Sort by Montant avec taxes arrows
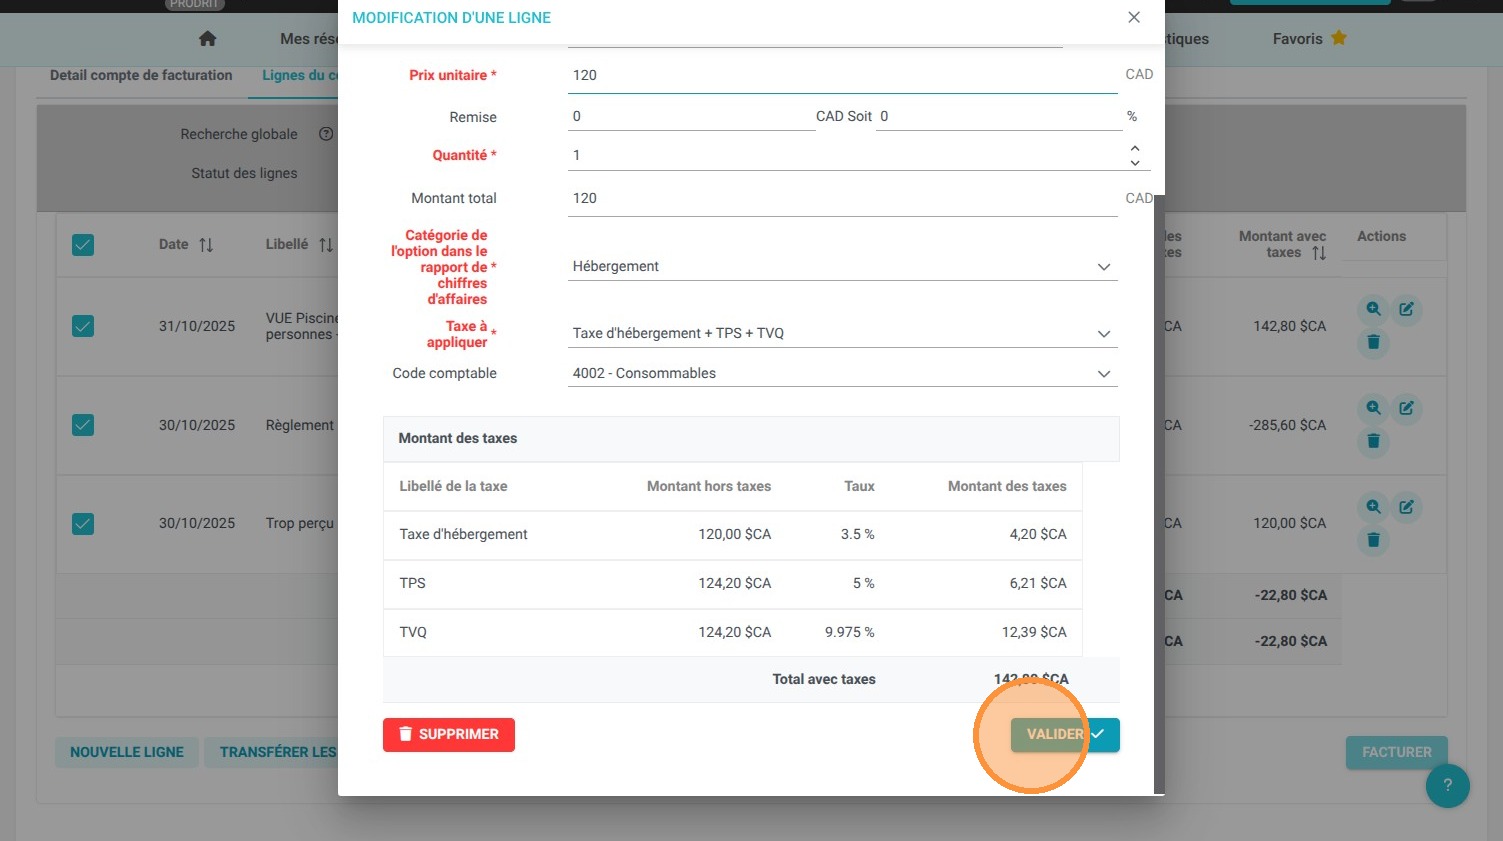Image resolution: width=1503 pixels, height=841 pixels. click(1319, 253)
